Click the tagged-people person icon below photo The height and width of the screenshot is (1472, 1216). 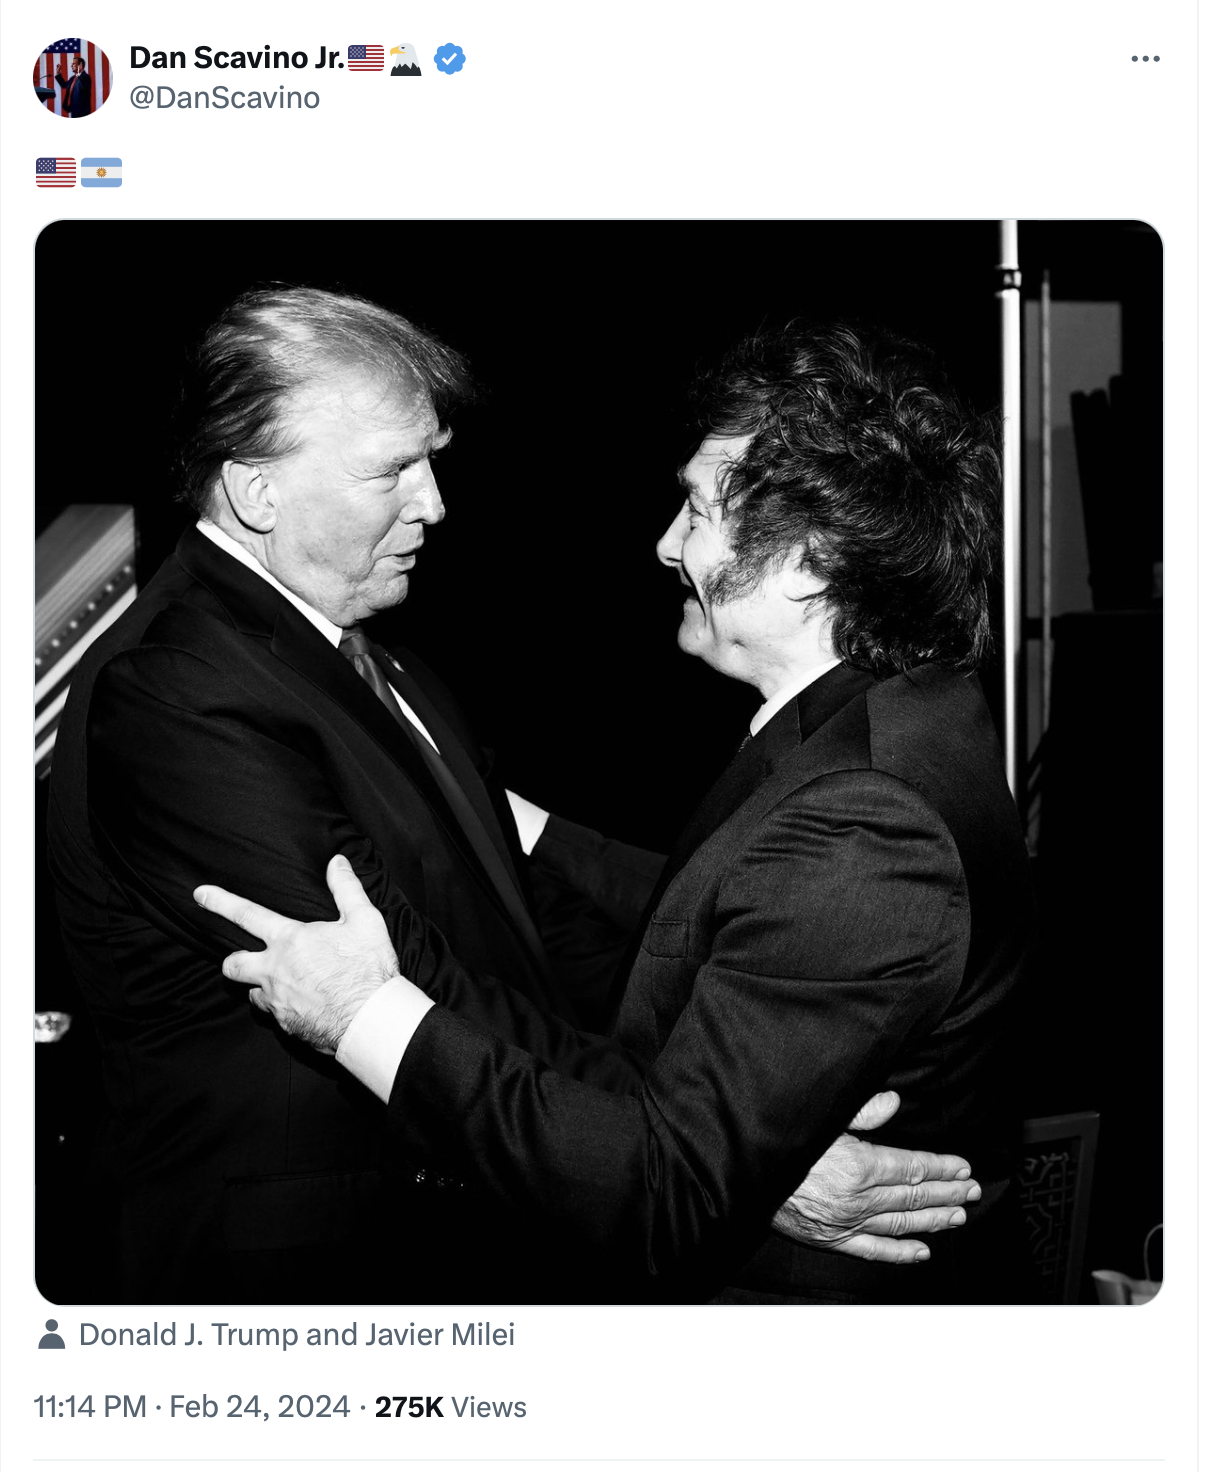click(52, 1334)
